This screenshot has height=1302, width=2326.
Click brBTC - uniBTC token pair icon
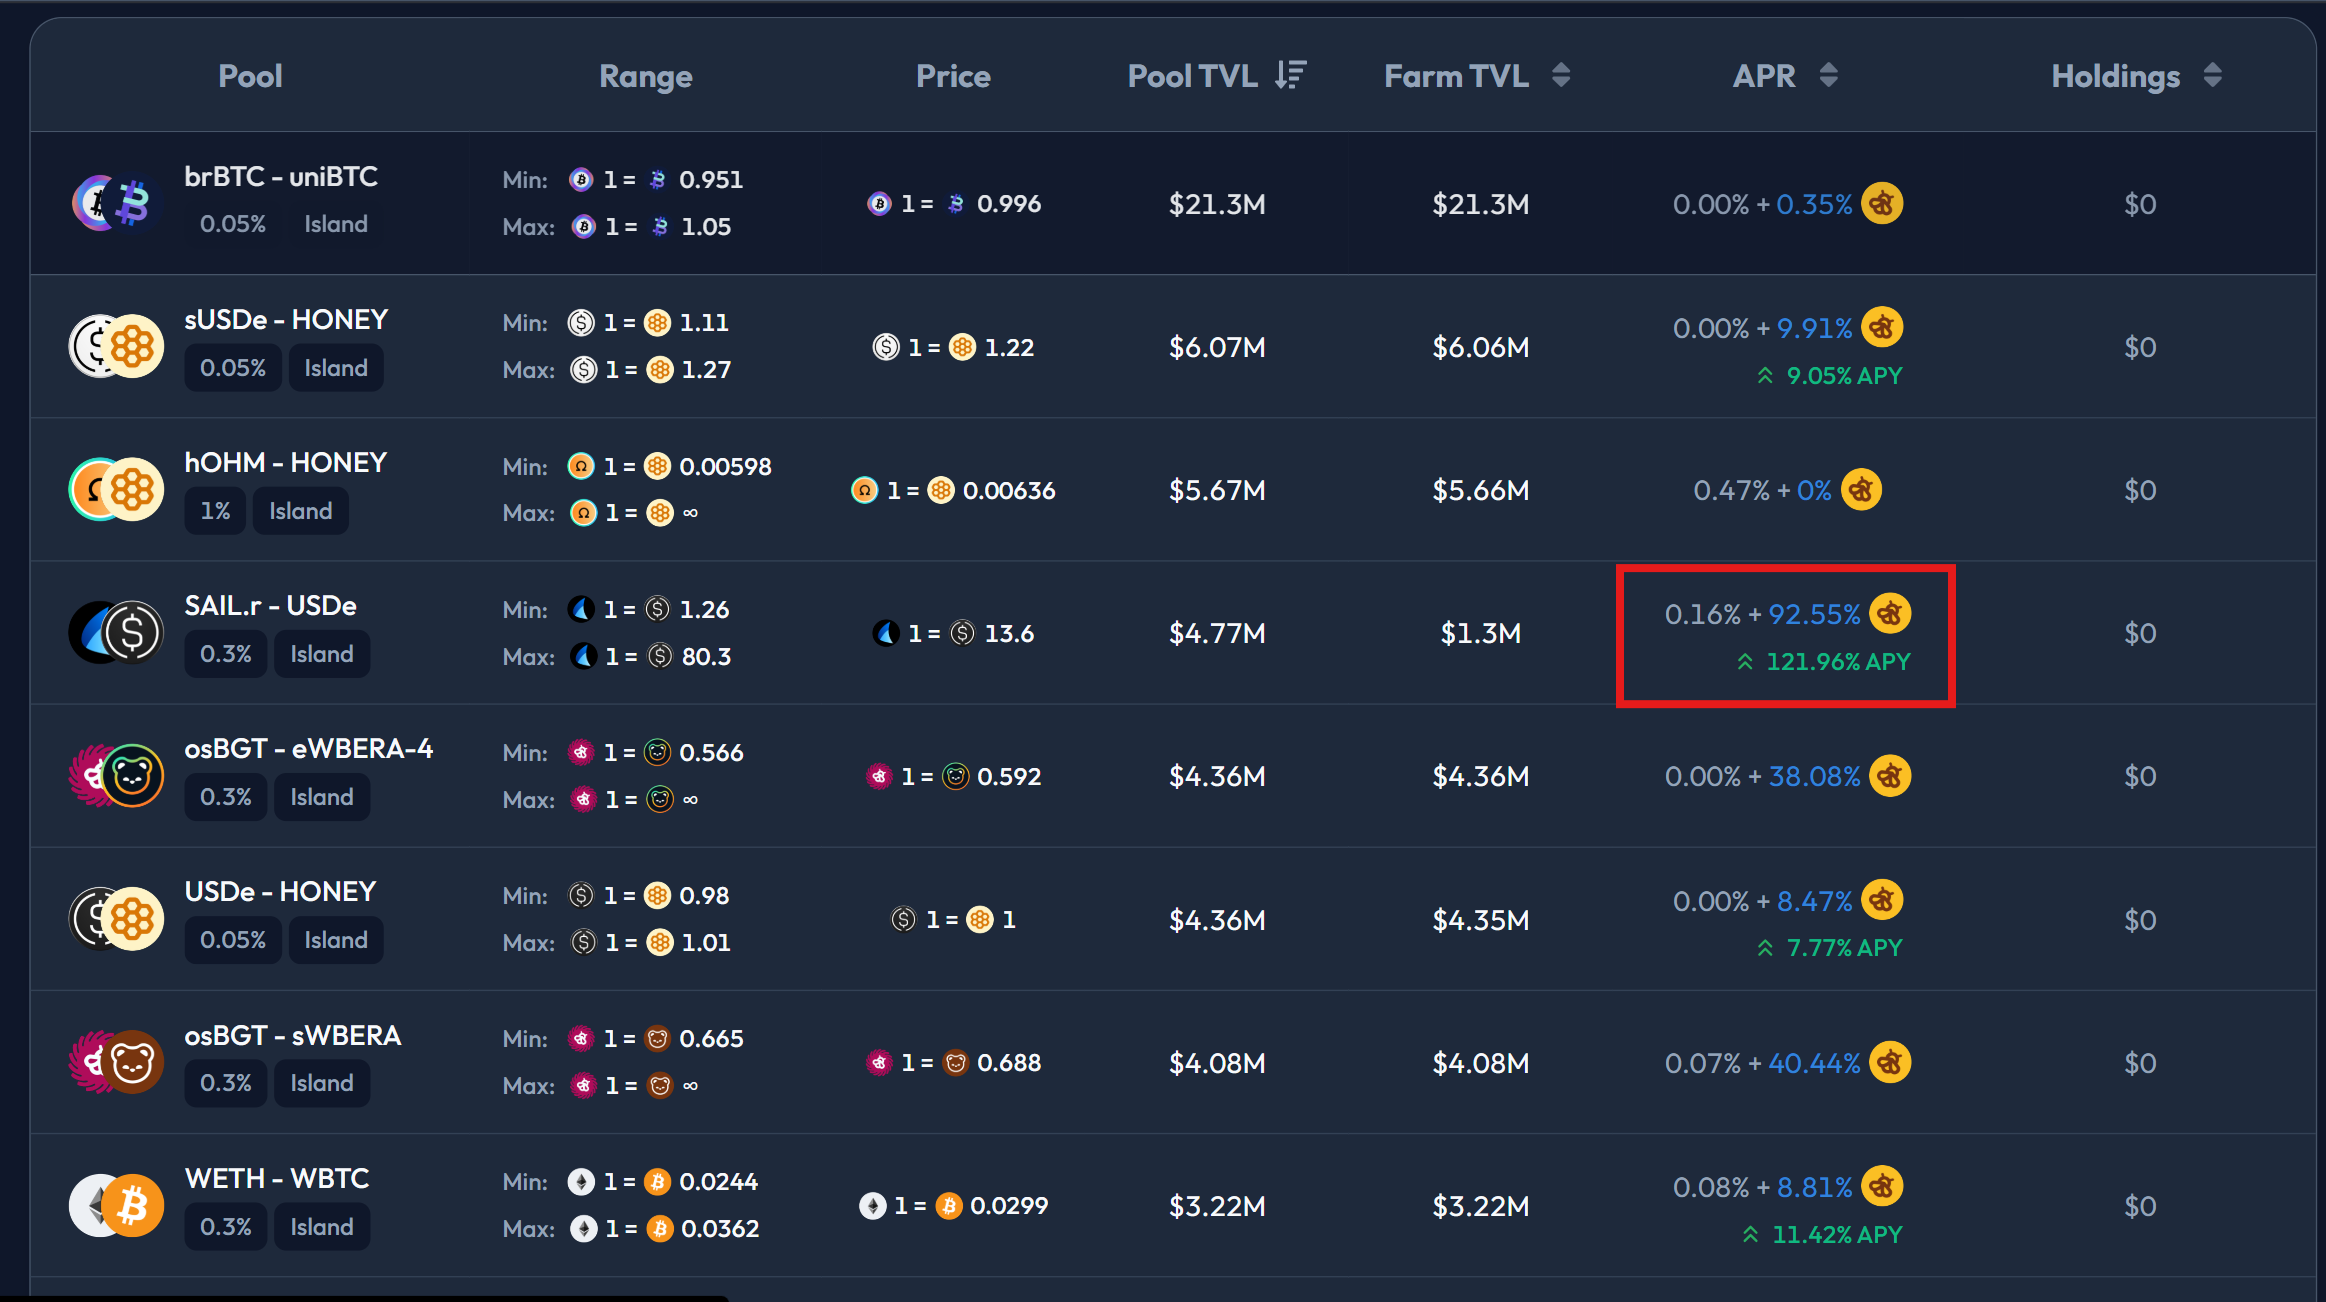coord(116,203)
